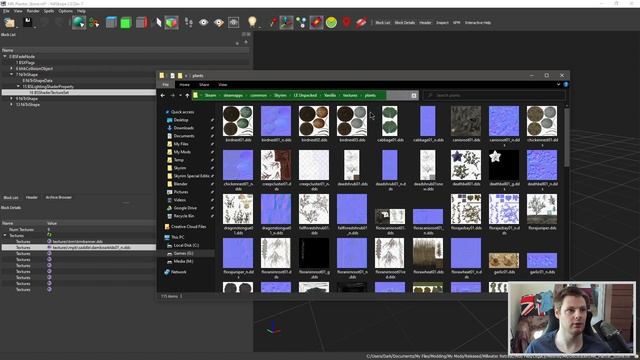Click the red striped eraser-like toolbar icon
This screenshot has height=360, width=640.
[x=361, y=22]
